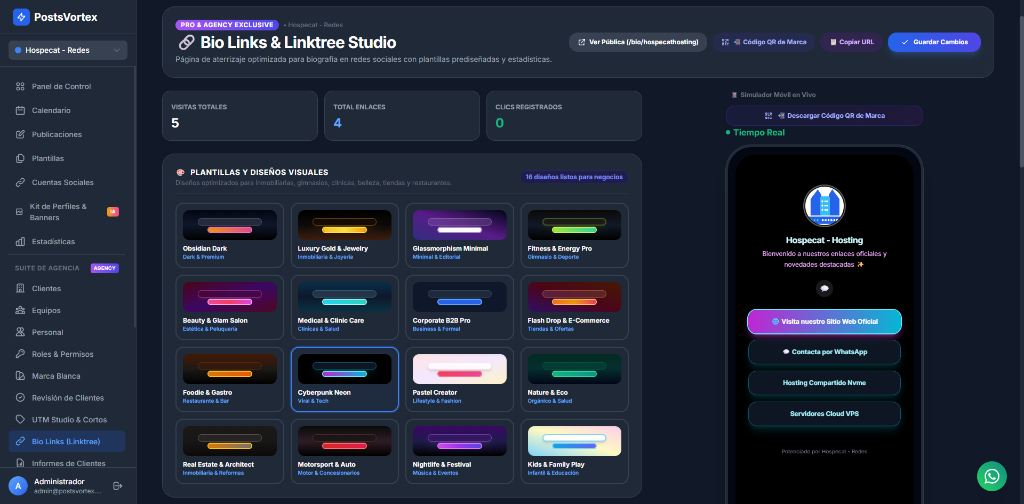Click Contacta por WhatsApp preview link
The image size is (1024, 504).
(x=824, y=352)
